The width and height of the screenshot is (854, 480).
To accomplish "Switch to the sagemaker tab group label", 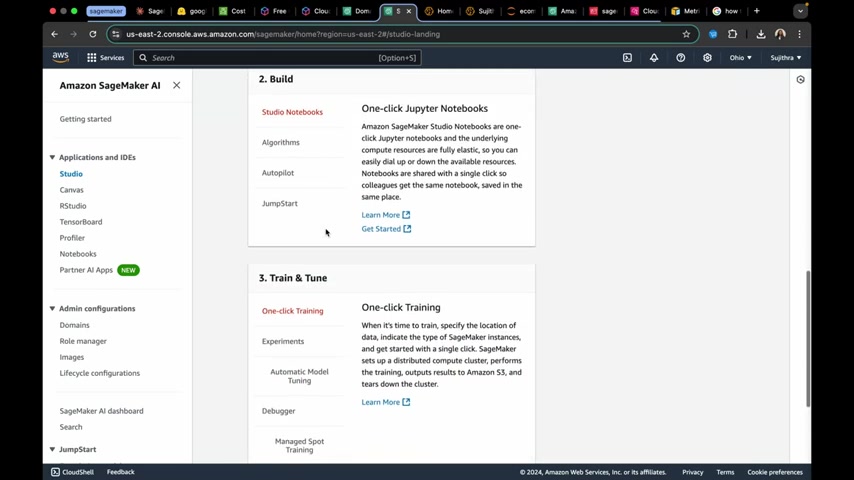I will click(x=106, y=11).
